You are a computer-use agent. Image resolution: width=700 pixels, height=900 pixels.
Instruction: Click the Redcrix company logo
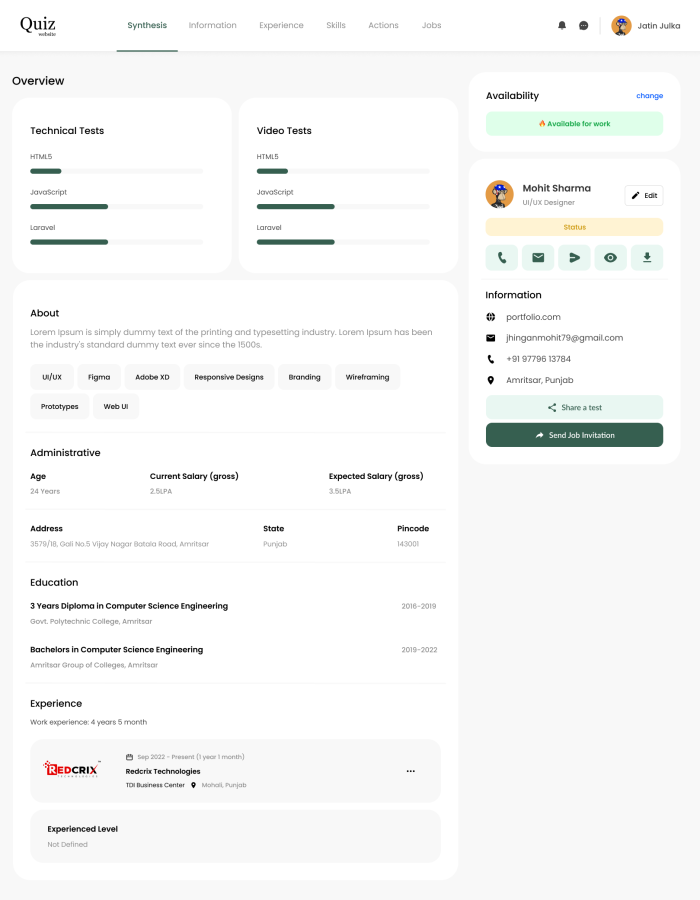[x=72, y=769]
